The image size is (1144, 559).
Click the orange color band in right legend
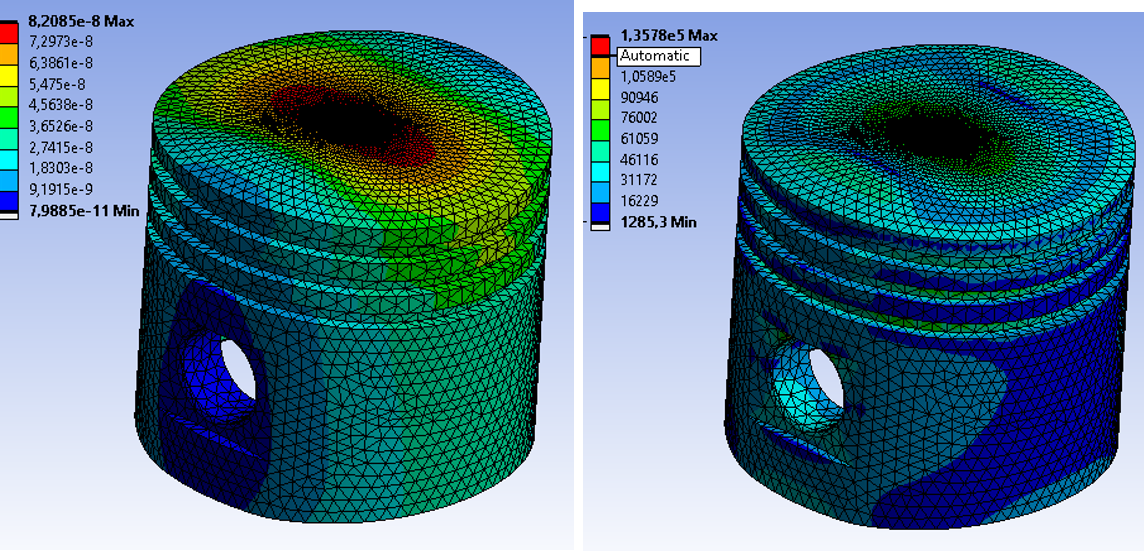point(600,66)
